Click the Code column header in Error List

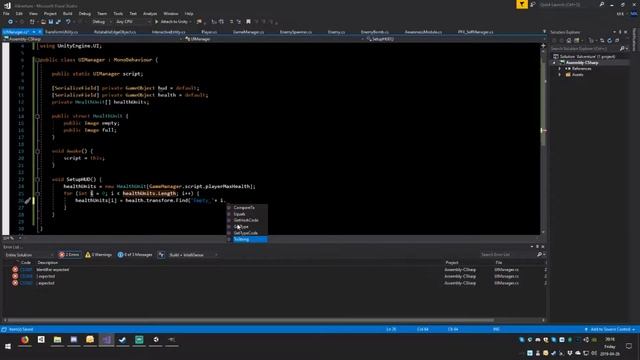coord(26,263)
